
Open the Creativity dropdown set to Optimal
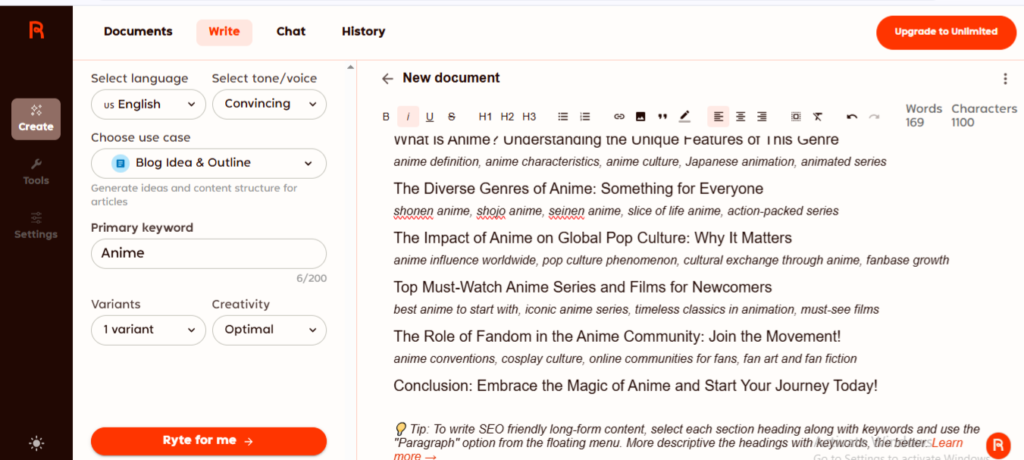tap(269, 330)
